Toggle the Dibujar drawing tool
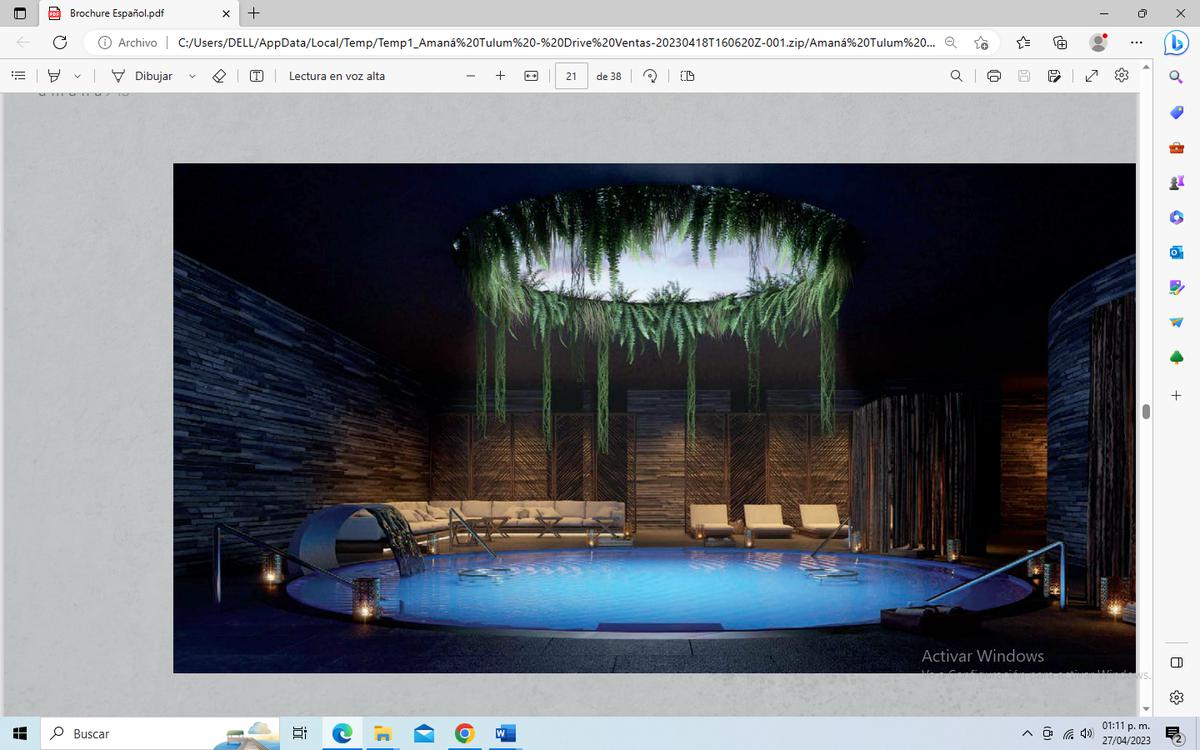The width and height of the screenshot is (1200, 750). pyautogui.click(x=142, y=76)
